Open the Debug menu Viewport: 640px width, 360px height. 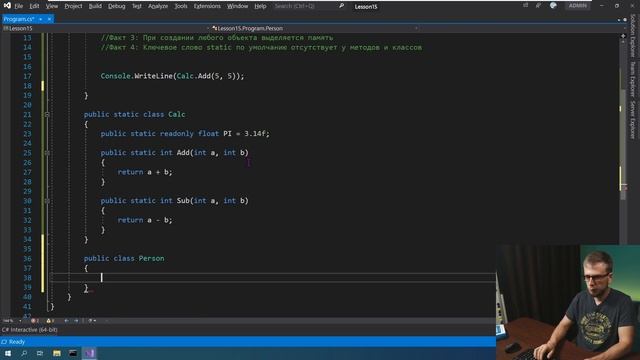click(x=116, y=6)
